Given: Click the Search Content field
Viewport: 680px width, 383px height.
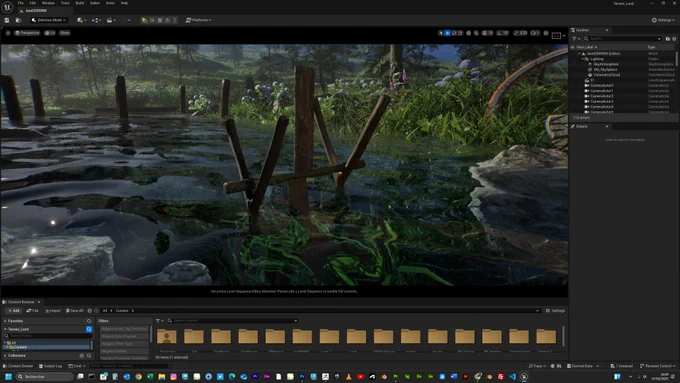Looking at the screenshot, I should tap(233, 321).
